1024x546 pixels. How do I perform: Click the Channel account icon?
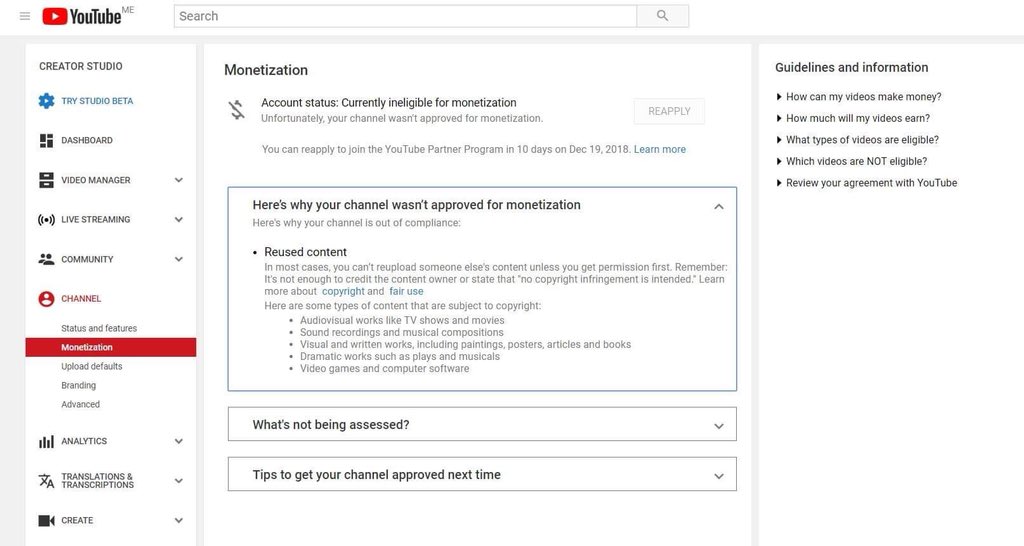(x=46, y=299)
